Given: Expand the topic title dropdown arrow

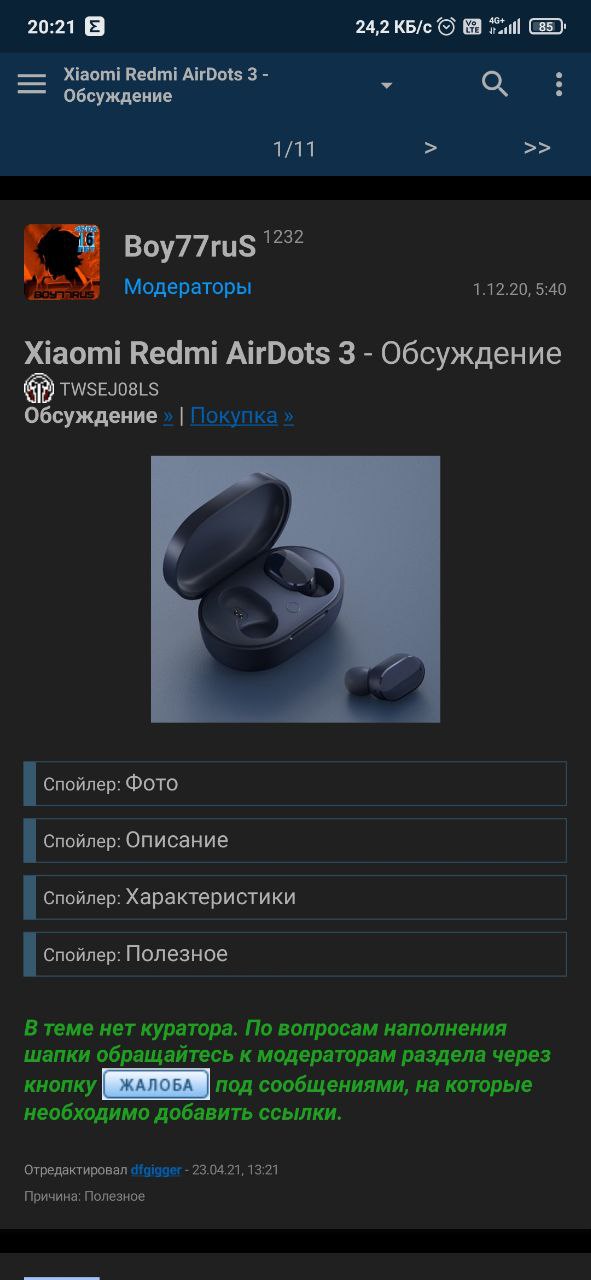Looking at the screenshot, I should pos(386,86).
